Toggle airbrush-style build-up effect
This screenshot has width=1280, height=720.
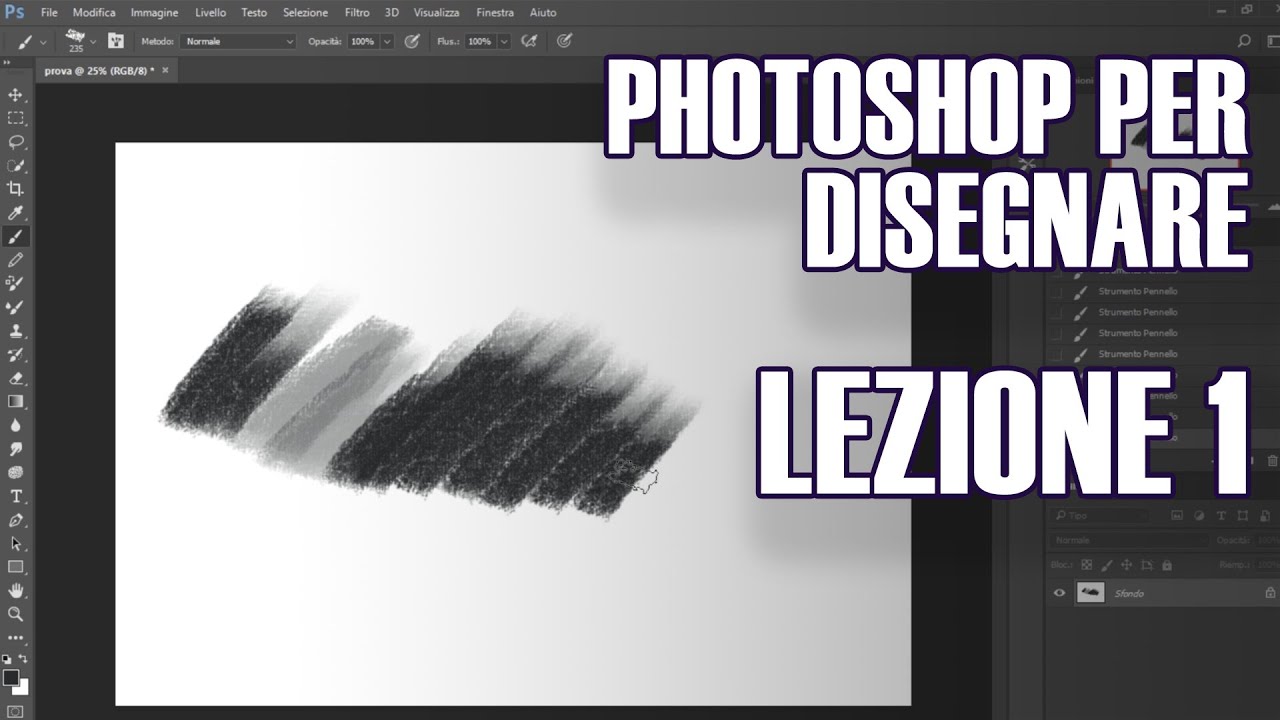pos(531,41)
